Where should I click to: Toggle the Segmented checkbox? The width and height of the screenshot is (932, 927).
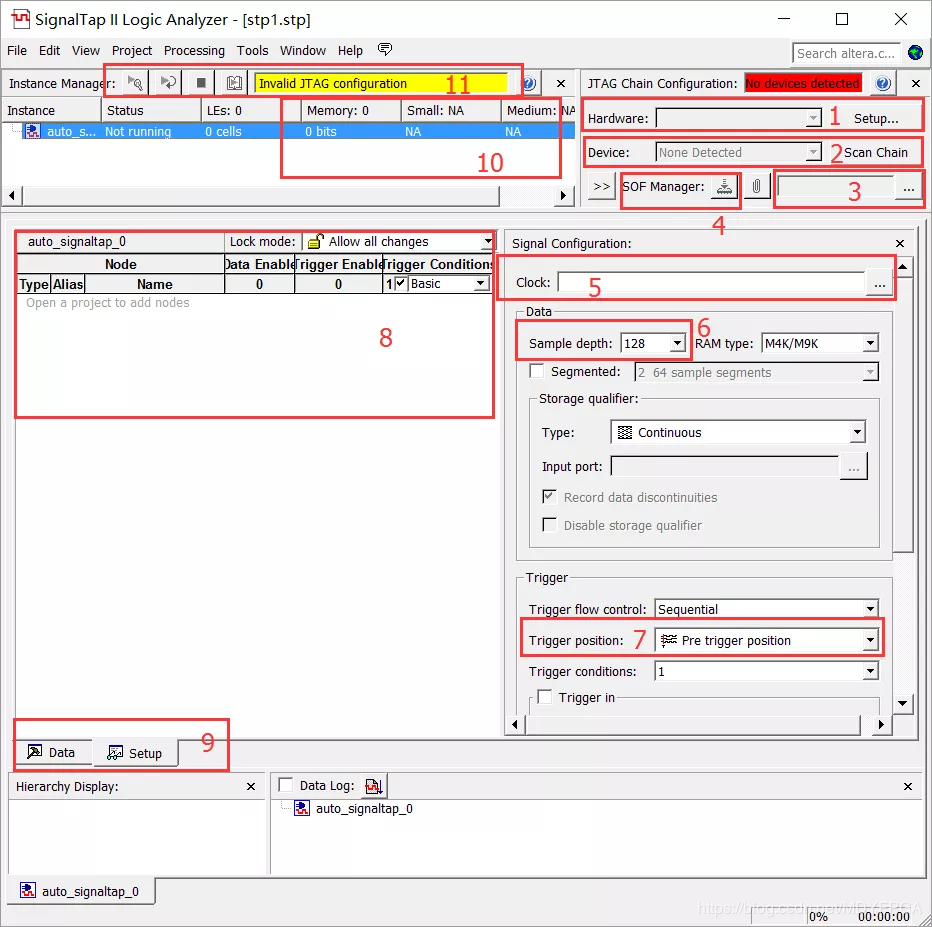coord(537,371)
